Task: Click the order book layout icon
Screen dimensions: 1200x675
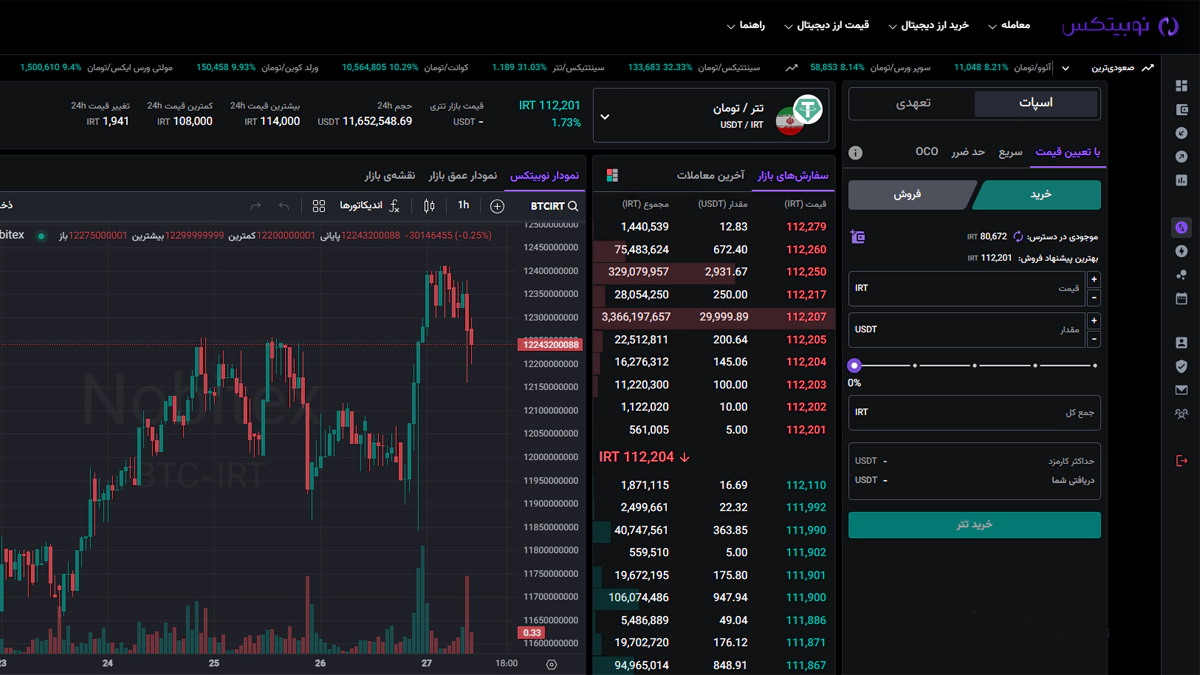Action: coord(612,176)
